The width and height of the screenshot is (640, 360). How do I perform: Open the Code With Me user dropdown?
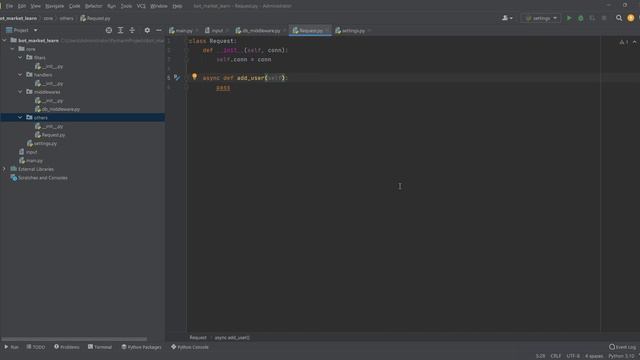(507, 18)
